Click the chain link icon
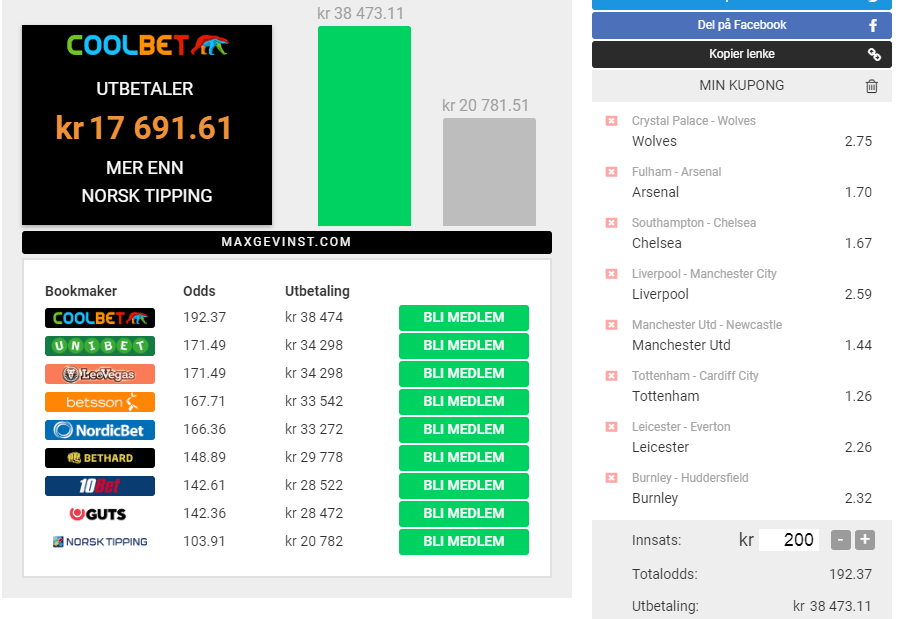 pyautogui.click(x=874, y=54)
